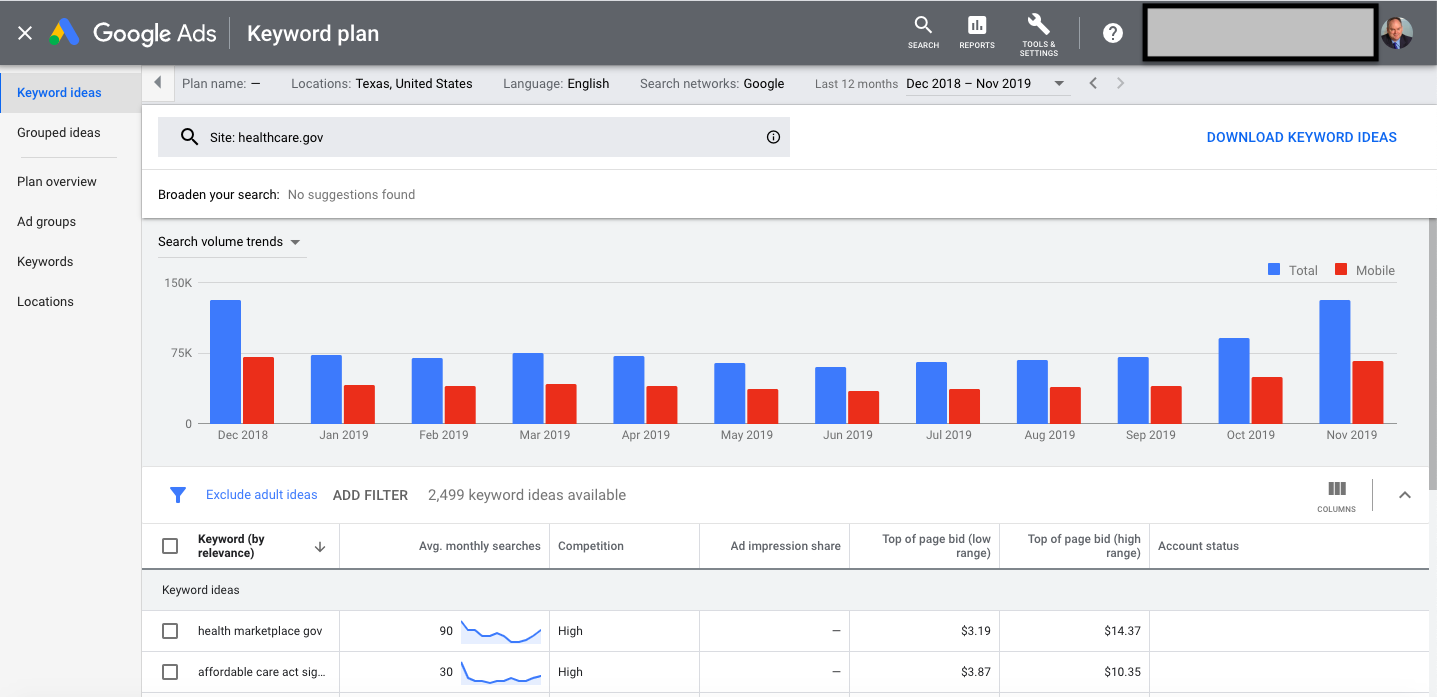Image resolution: width=1437 pixels, height=697 pixels.
Task: Open the date range dropdown
Action: tap(986, 84)
